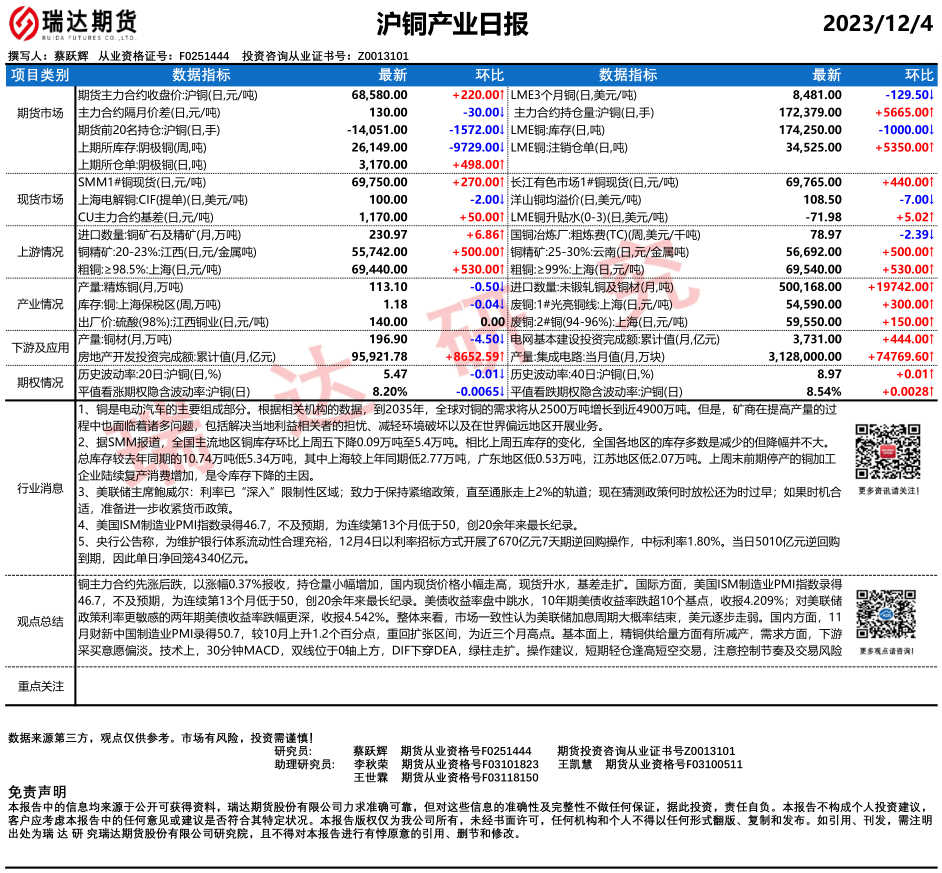The width and height of the screenshot is (942, 873).
Task: Click the 重点关注 section label
Action: 40,686
